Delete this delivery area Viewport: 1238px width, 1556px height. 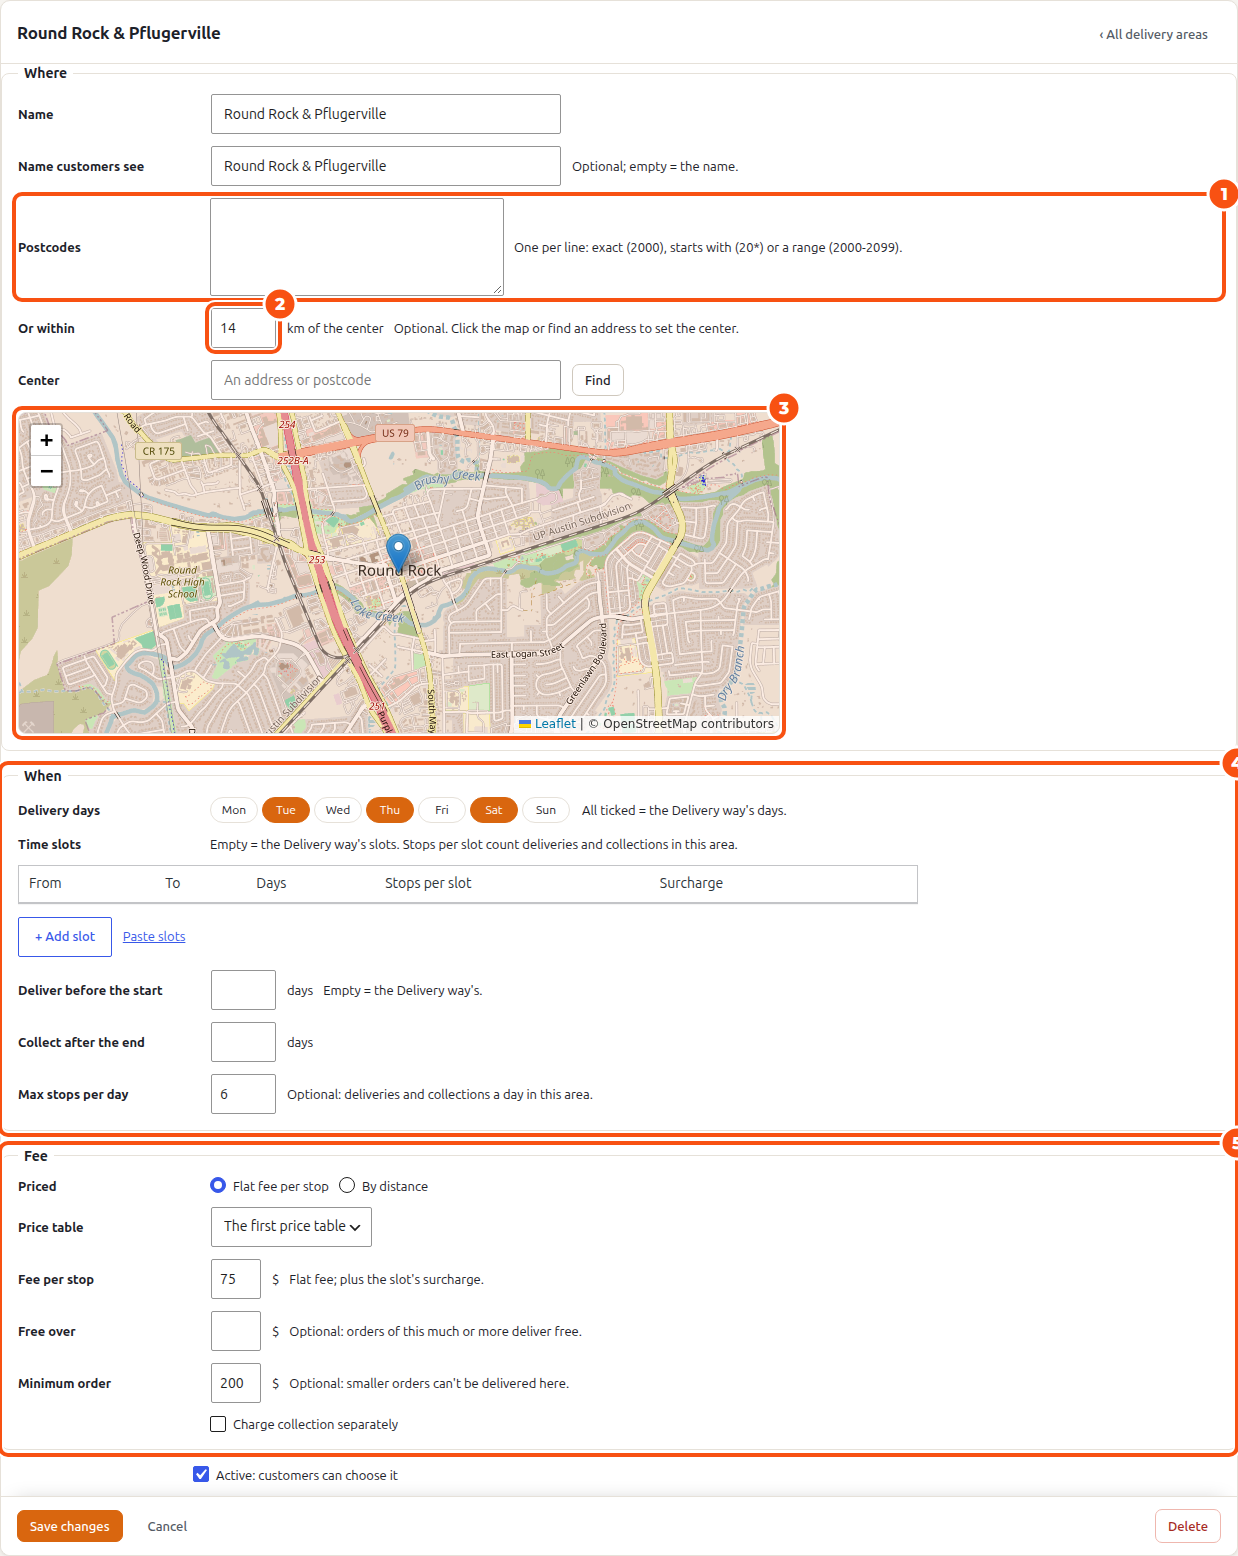(1188, 1526)
